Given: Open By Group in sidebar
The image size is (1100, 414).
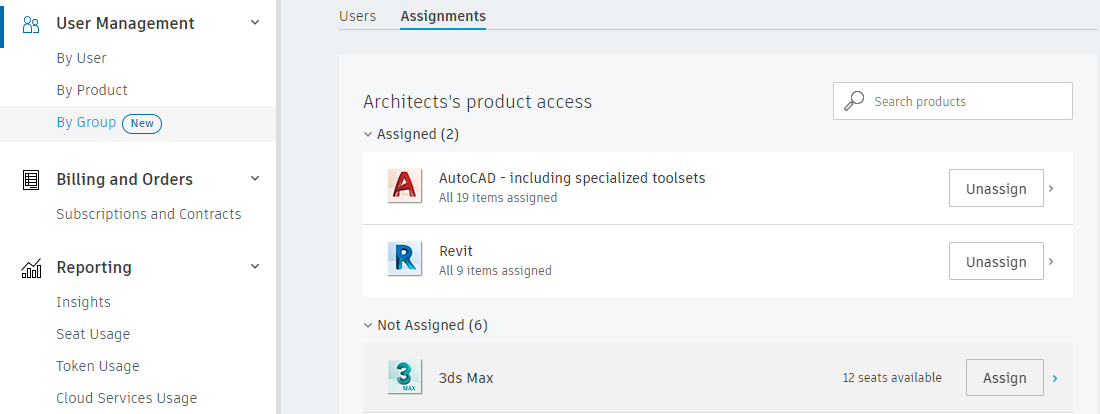Looking at the screenshot, I should tap(86, 123).
